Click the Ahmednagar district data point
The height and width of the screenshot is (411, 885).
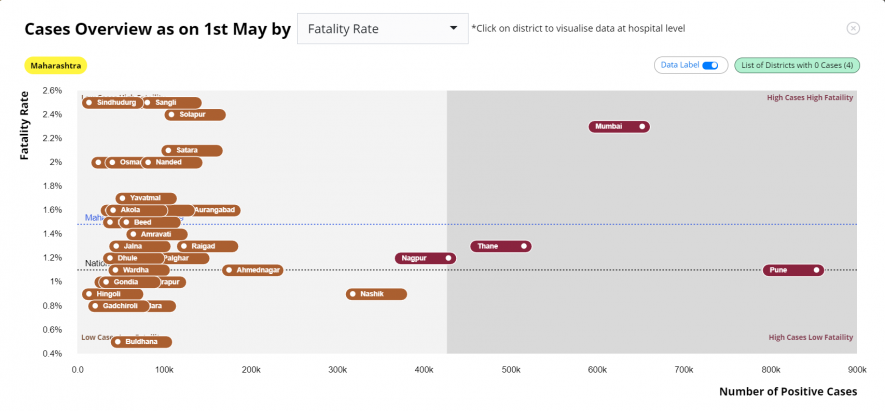point(229,270)
